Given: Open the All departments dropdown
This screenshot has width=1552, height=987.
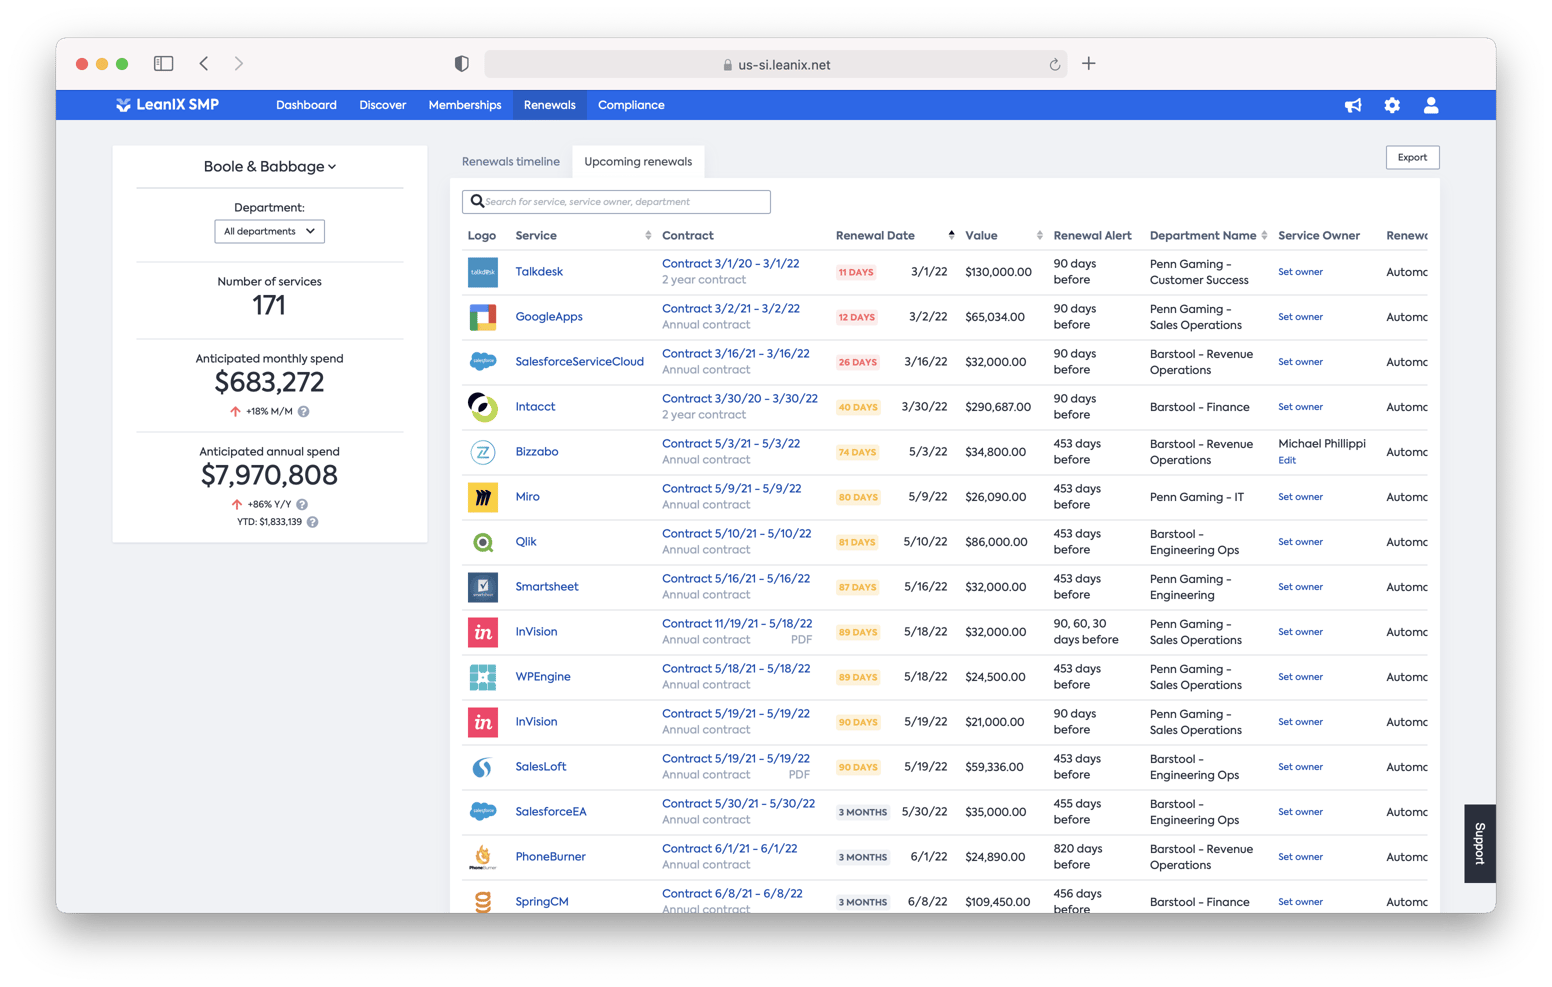Looking at the screenshot, I should [269, 231].
